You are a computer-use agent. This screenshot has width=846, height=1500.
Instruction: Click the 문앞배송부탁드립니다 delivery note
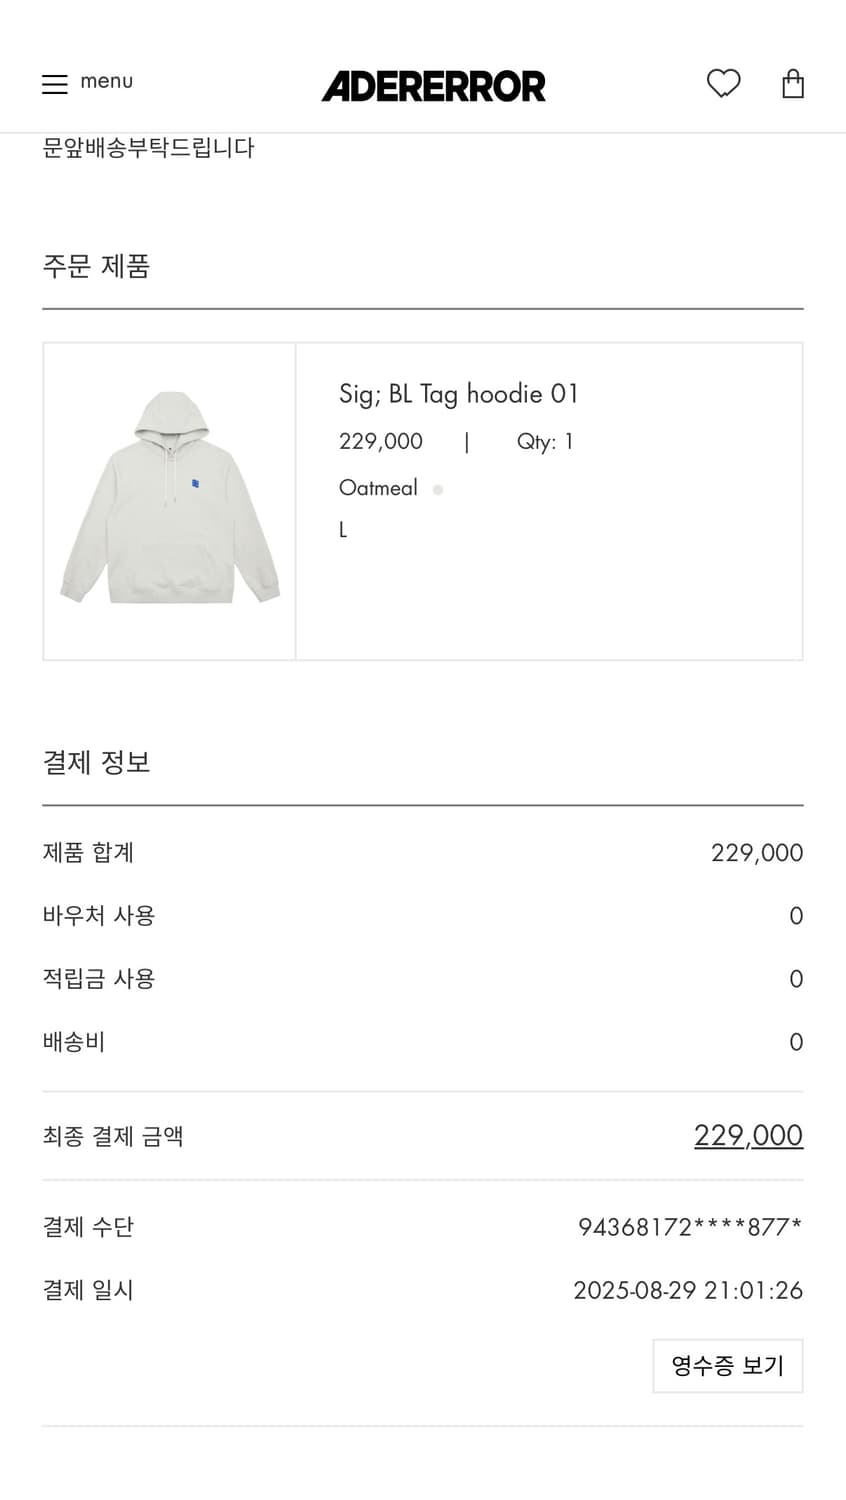click(148, 148)
